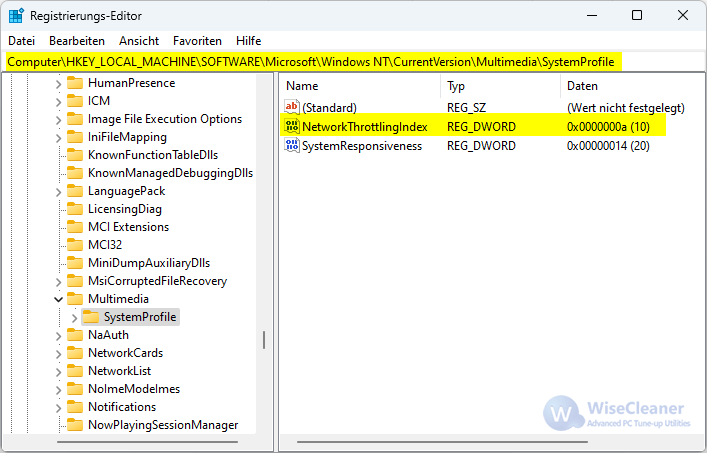
Task: Click the data 0x00000014 (20)
Action: 608,146
